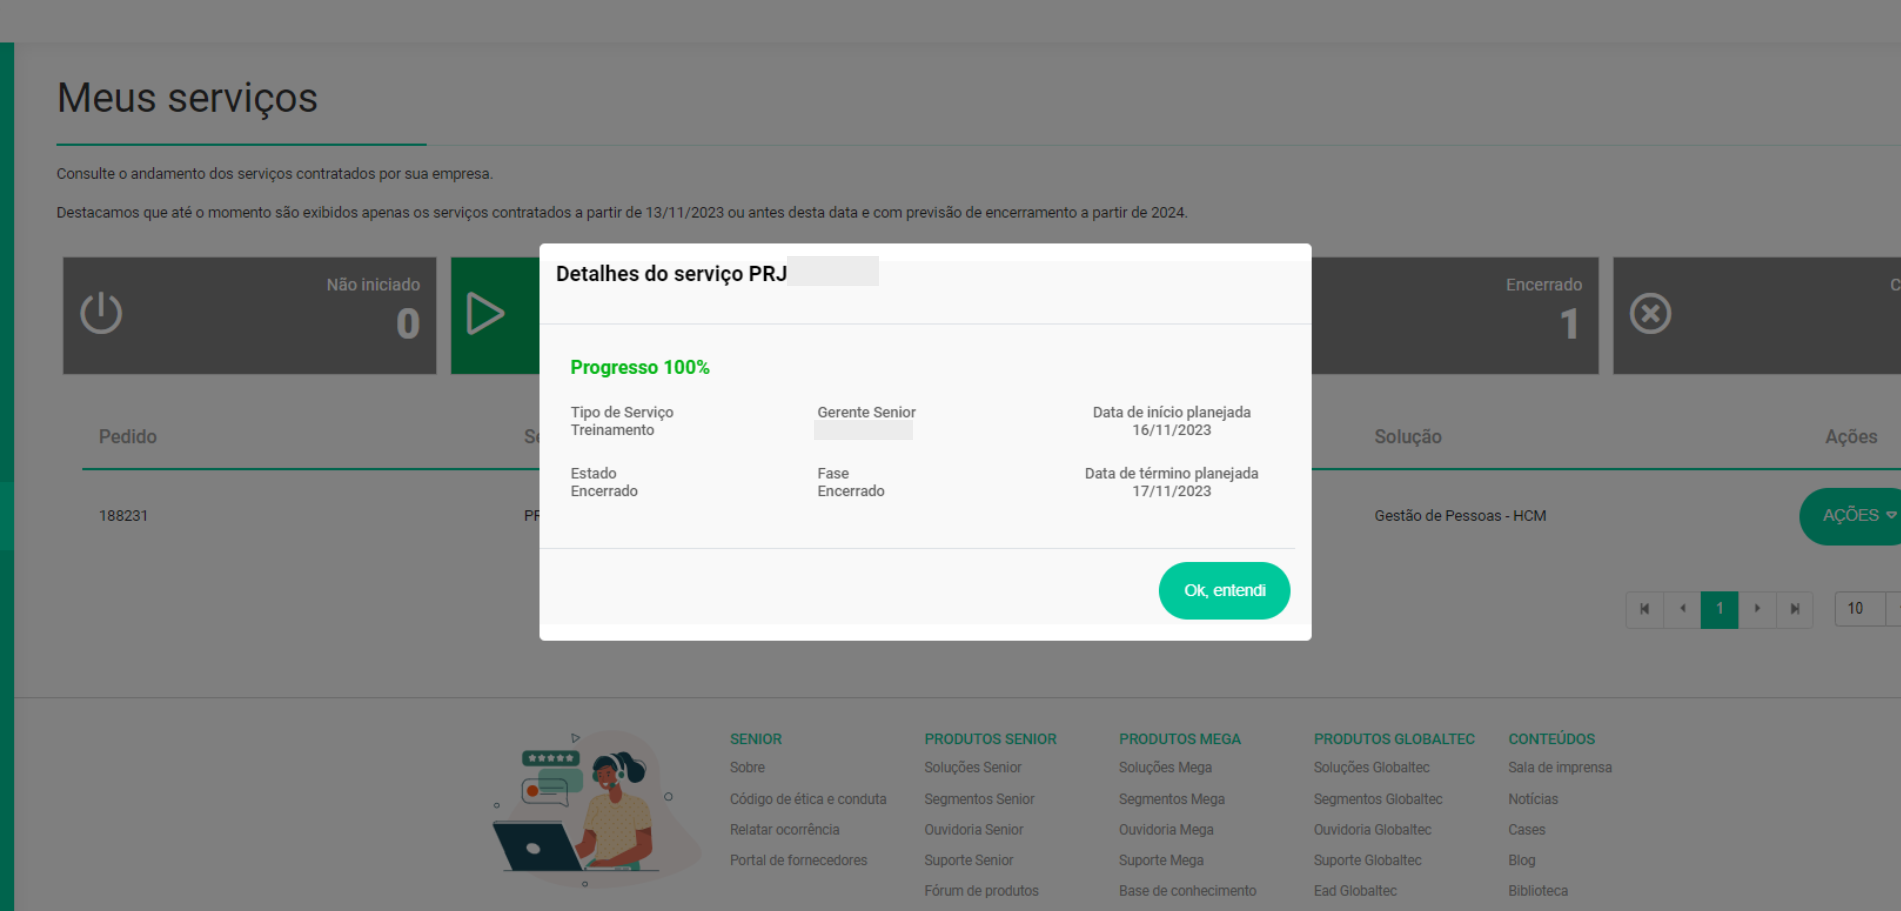Select order number 188231

click(x=123, y=516)
